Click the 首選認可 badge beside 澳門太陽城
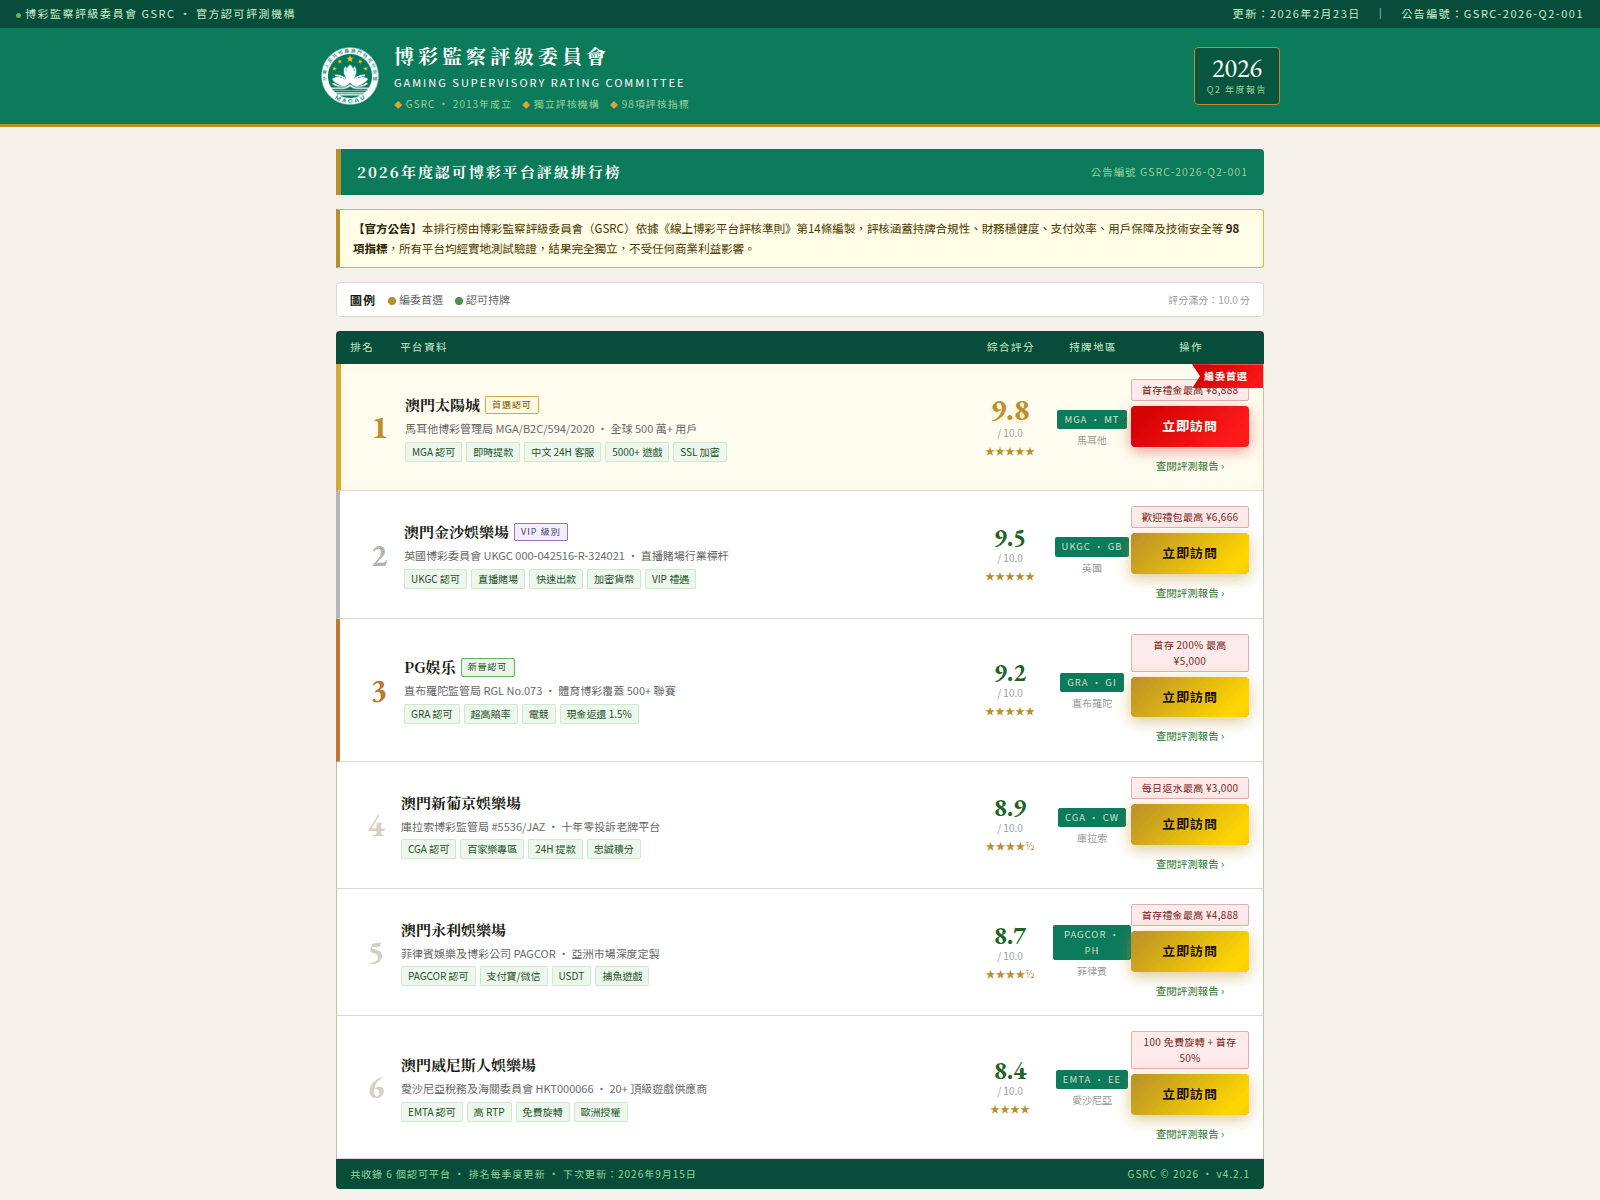The width and height of the screenshot is (1600, 1200). [512, 405]
